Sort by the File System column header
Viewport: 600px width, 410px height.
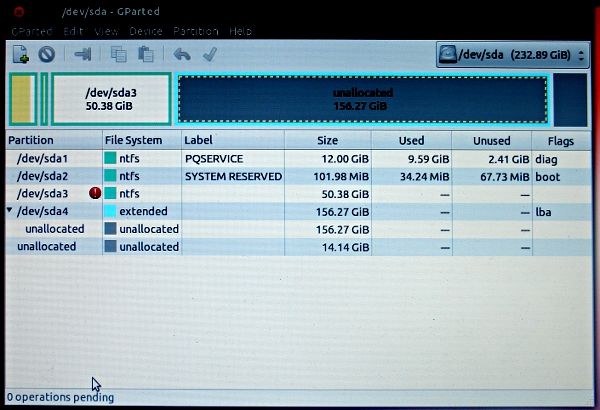tap(142, 140)
